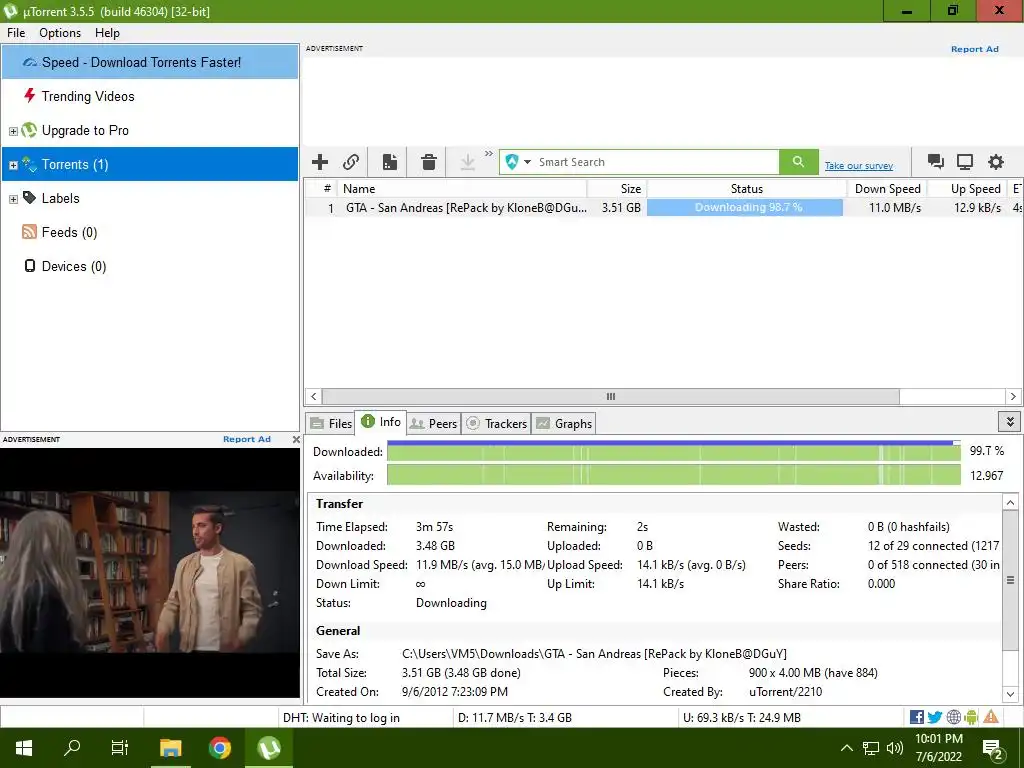
Task: Click Report Ad above top advertisement
Action: (x=974, y=49)
